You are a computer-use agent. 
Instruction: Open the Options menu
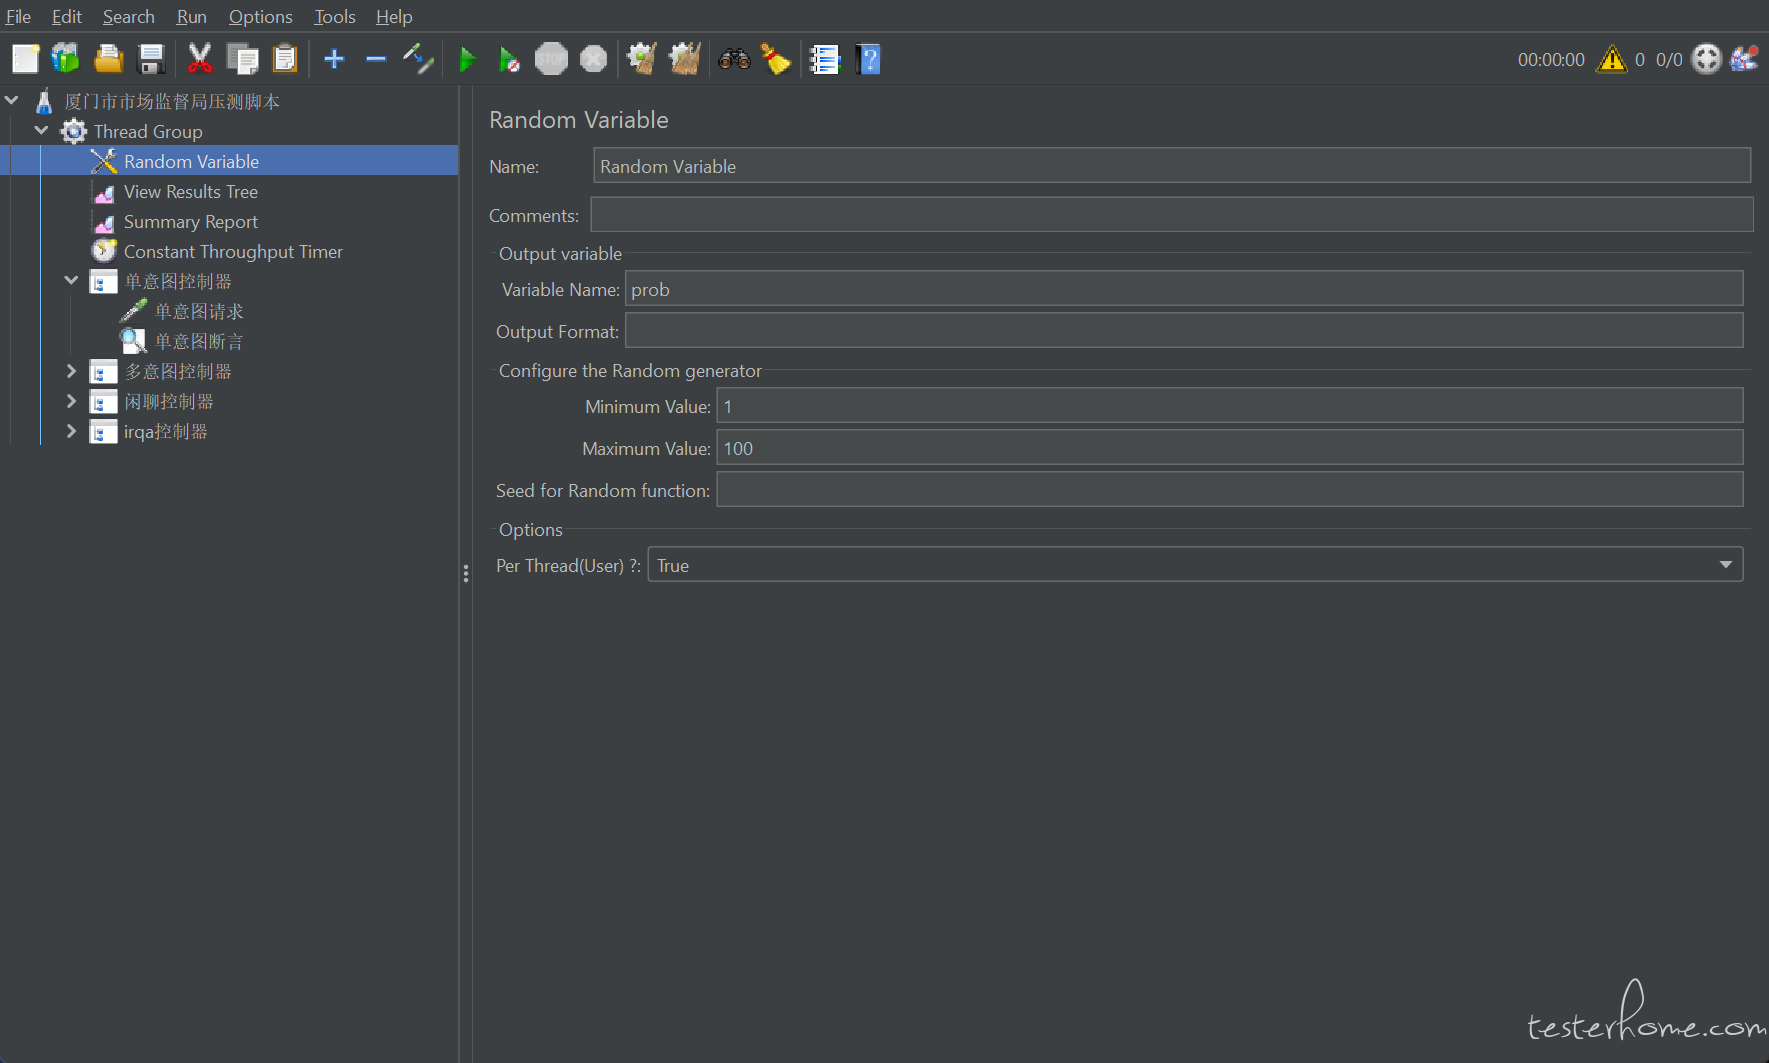(260, 17)
